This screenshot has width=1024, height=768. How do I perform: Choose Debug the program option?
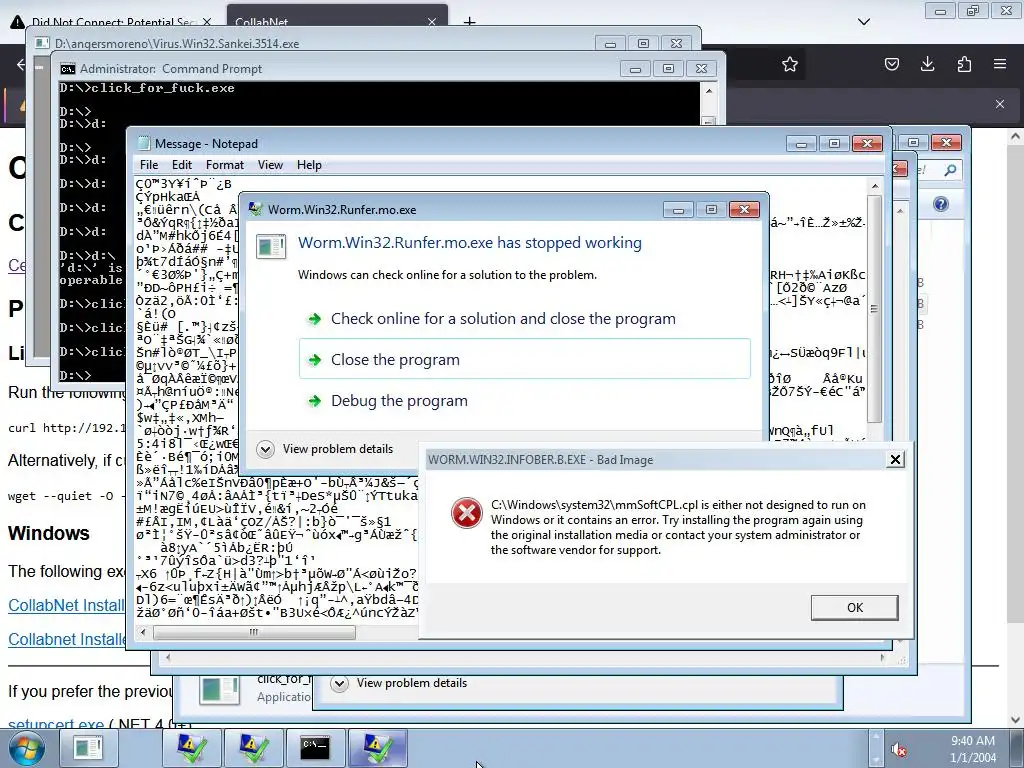[x=399, y=400]
